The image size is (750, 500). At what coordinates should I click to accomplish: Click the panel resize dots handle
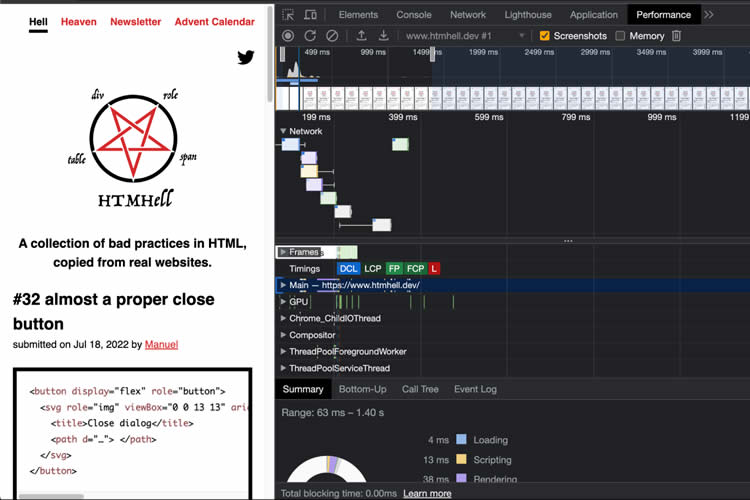pos(568,241)
